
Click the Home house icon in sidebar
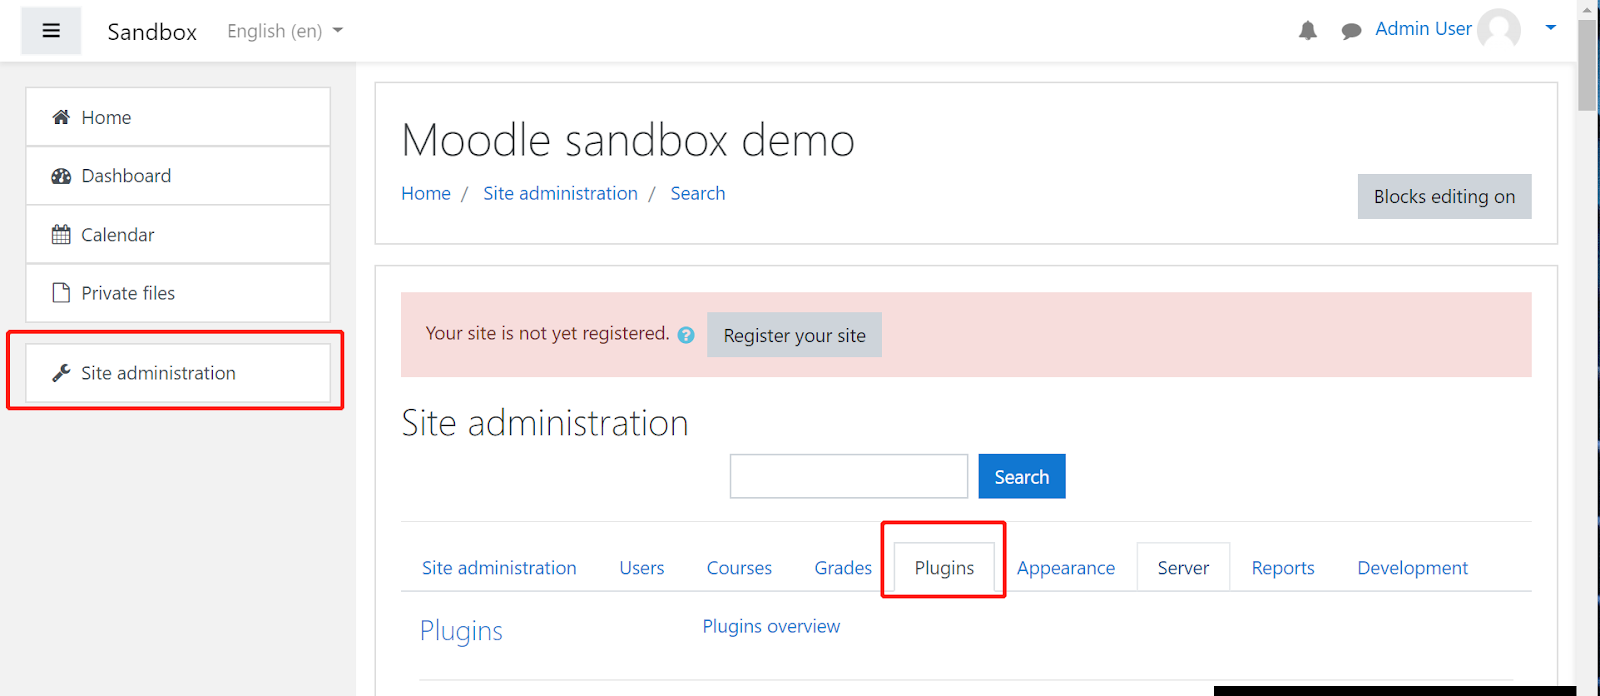(x=61, y=117)
